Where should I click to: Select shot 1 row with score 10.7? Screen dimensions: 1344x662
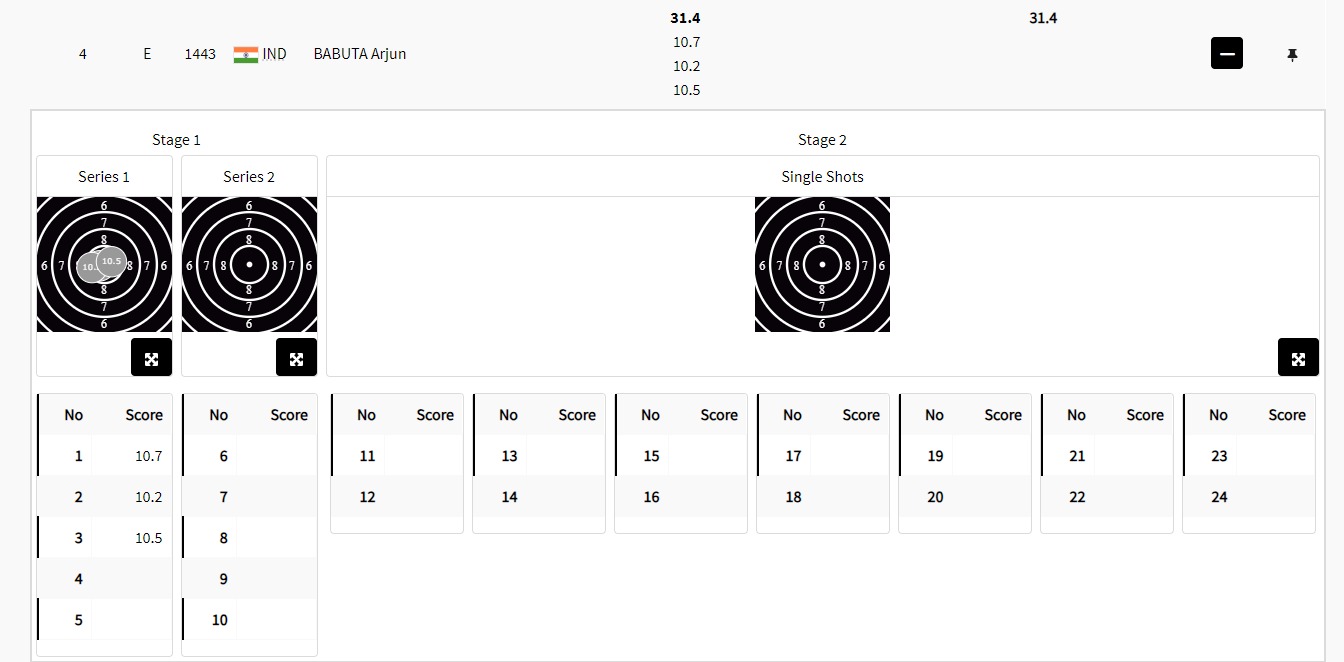coord(104,456)
